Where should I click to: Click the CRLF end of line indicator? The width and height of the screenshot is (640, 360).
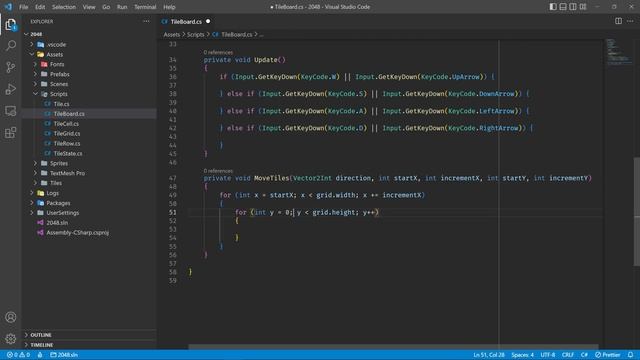coord(568,355)
